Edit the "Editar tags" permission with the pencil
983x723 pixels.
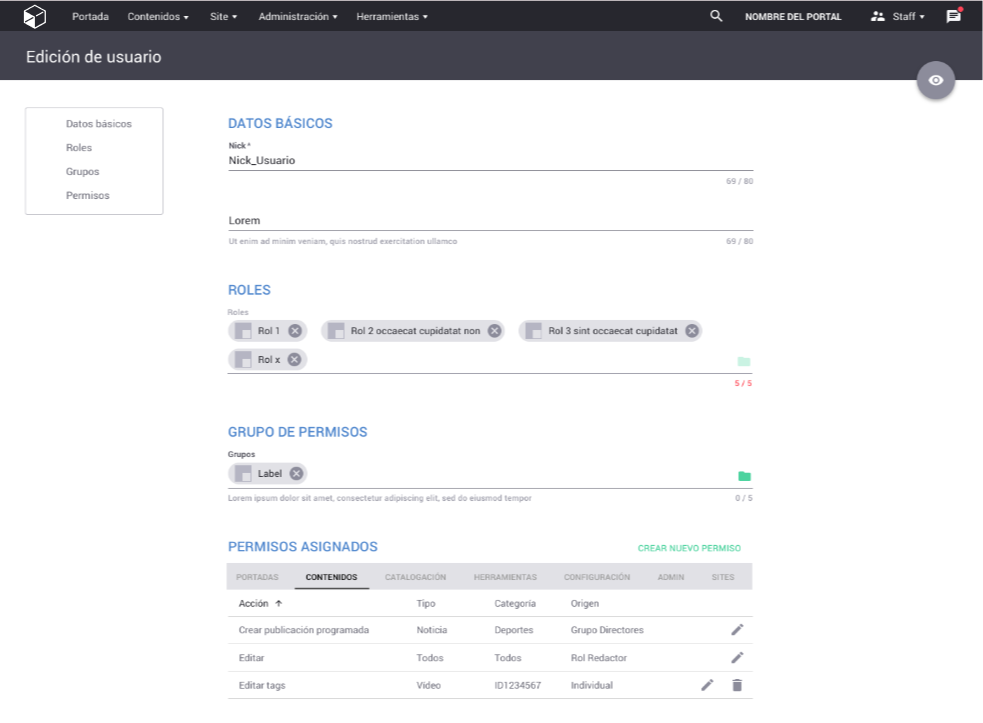[x=707, y=685]
